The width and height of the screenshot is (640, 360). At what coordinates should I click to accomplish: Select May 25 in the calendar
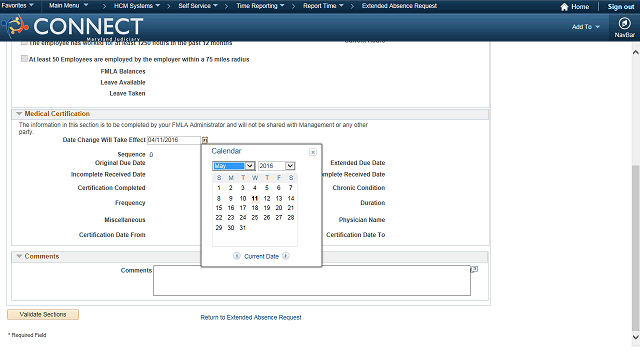tap(255, 218)
